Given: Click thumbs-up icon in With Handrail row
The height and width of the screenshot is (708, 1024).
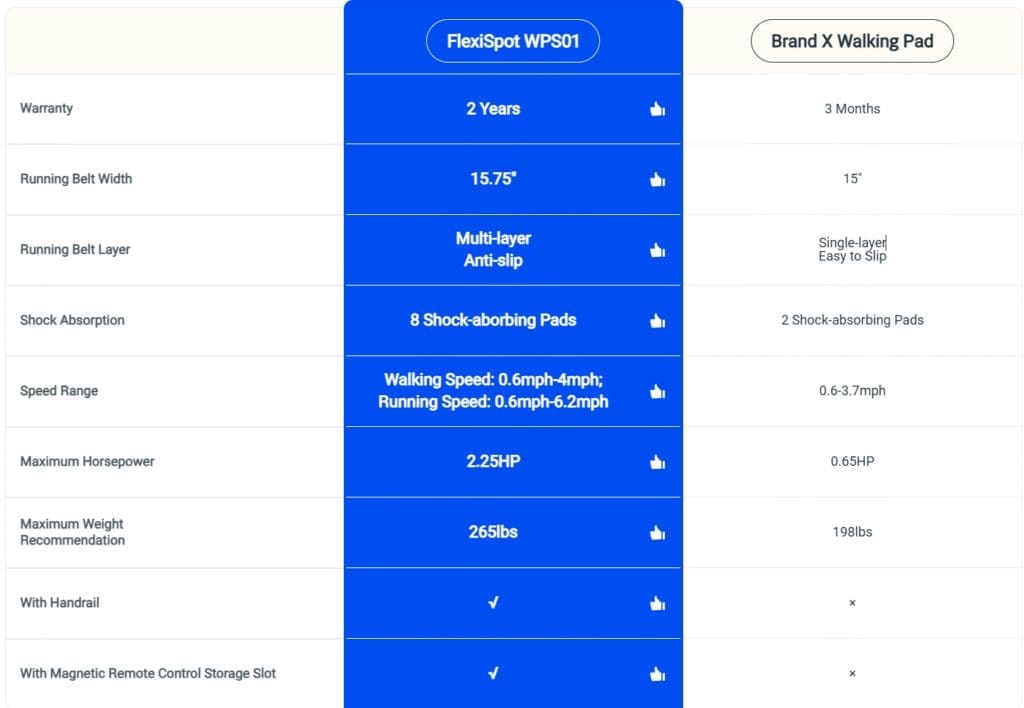Looking at the screenshot, I should pyautogui.click(x=658, y=603).
